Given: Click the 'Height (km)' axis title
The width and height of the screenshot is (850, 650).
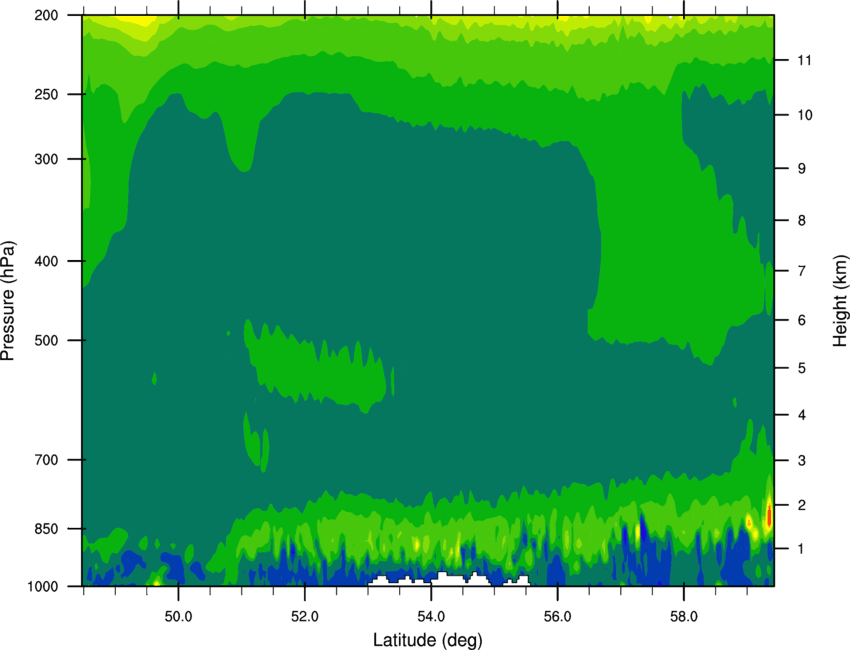Looking at the screenshot, I should tap(840, 300).
